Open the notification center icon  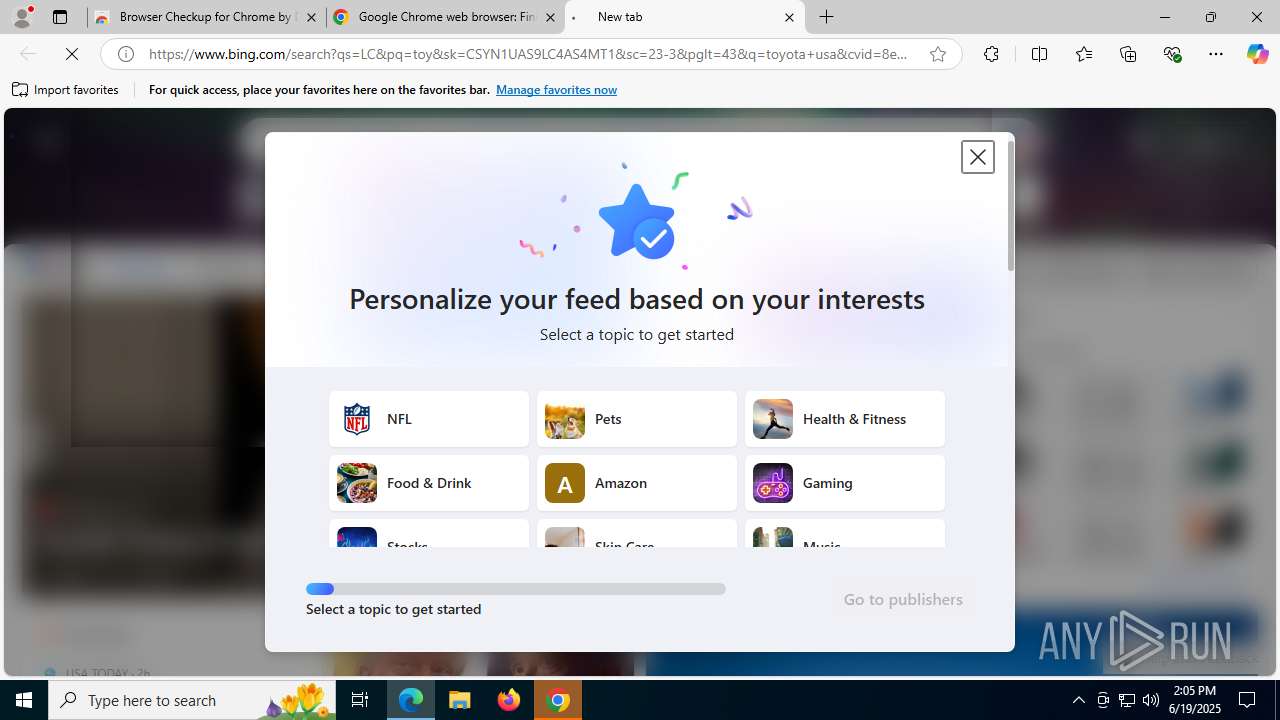1248,700
